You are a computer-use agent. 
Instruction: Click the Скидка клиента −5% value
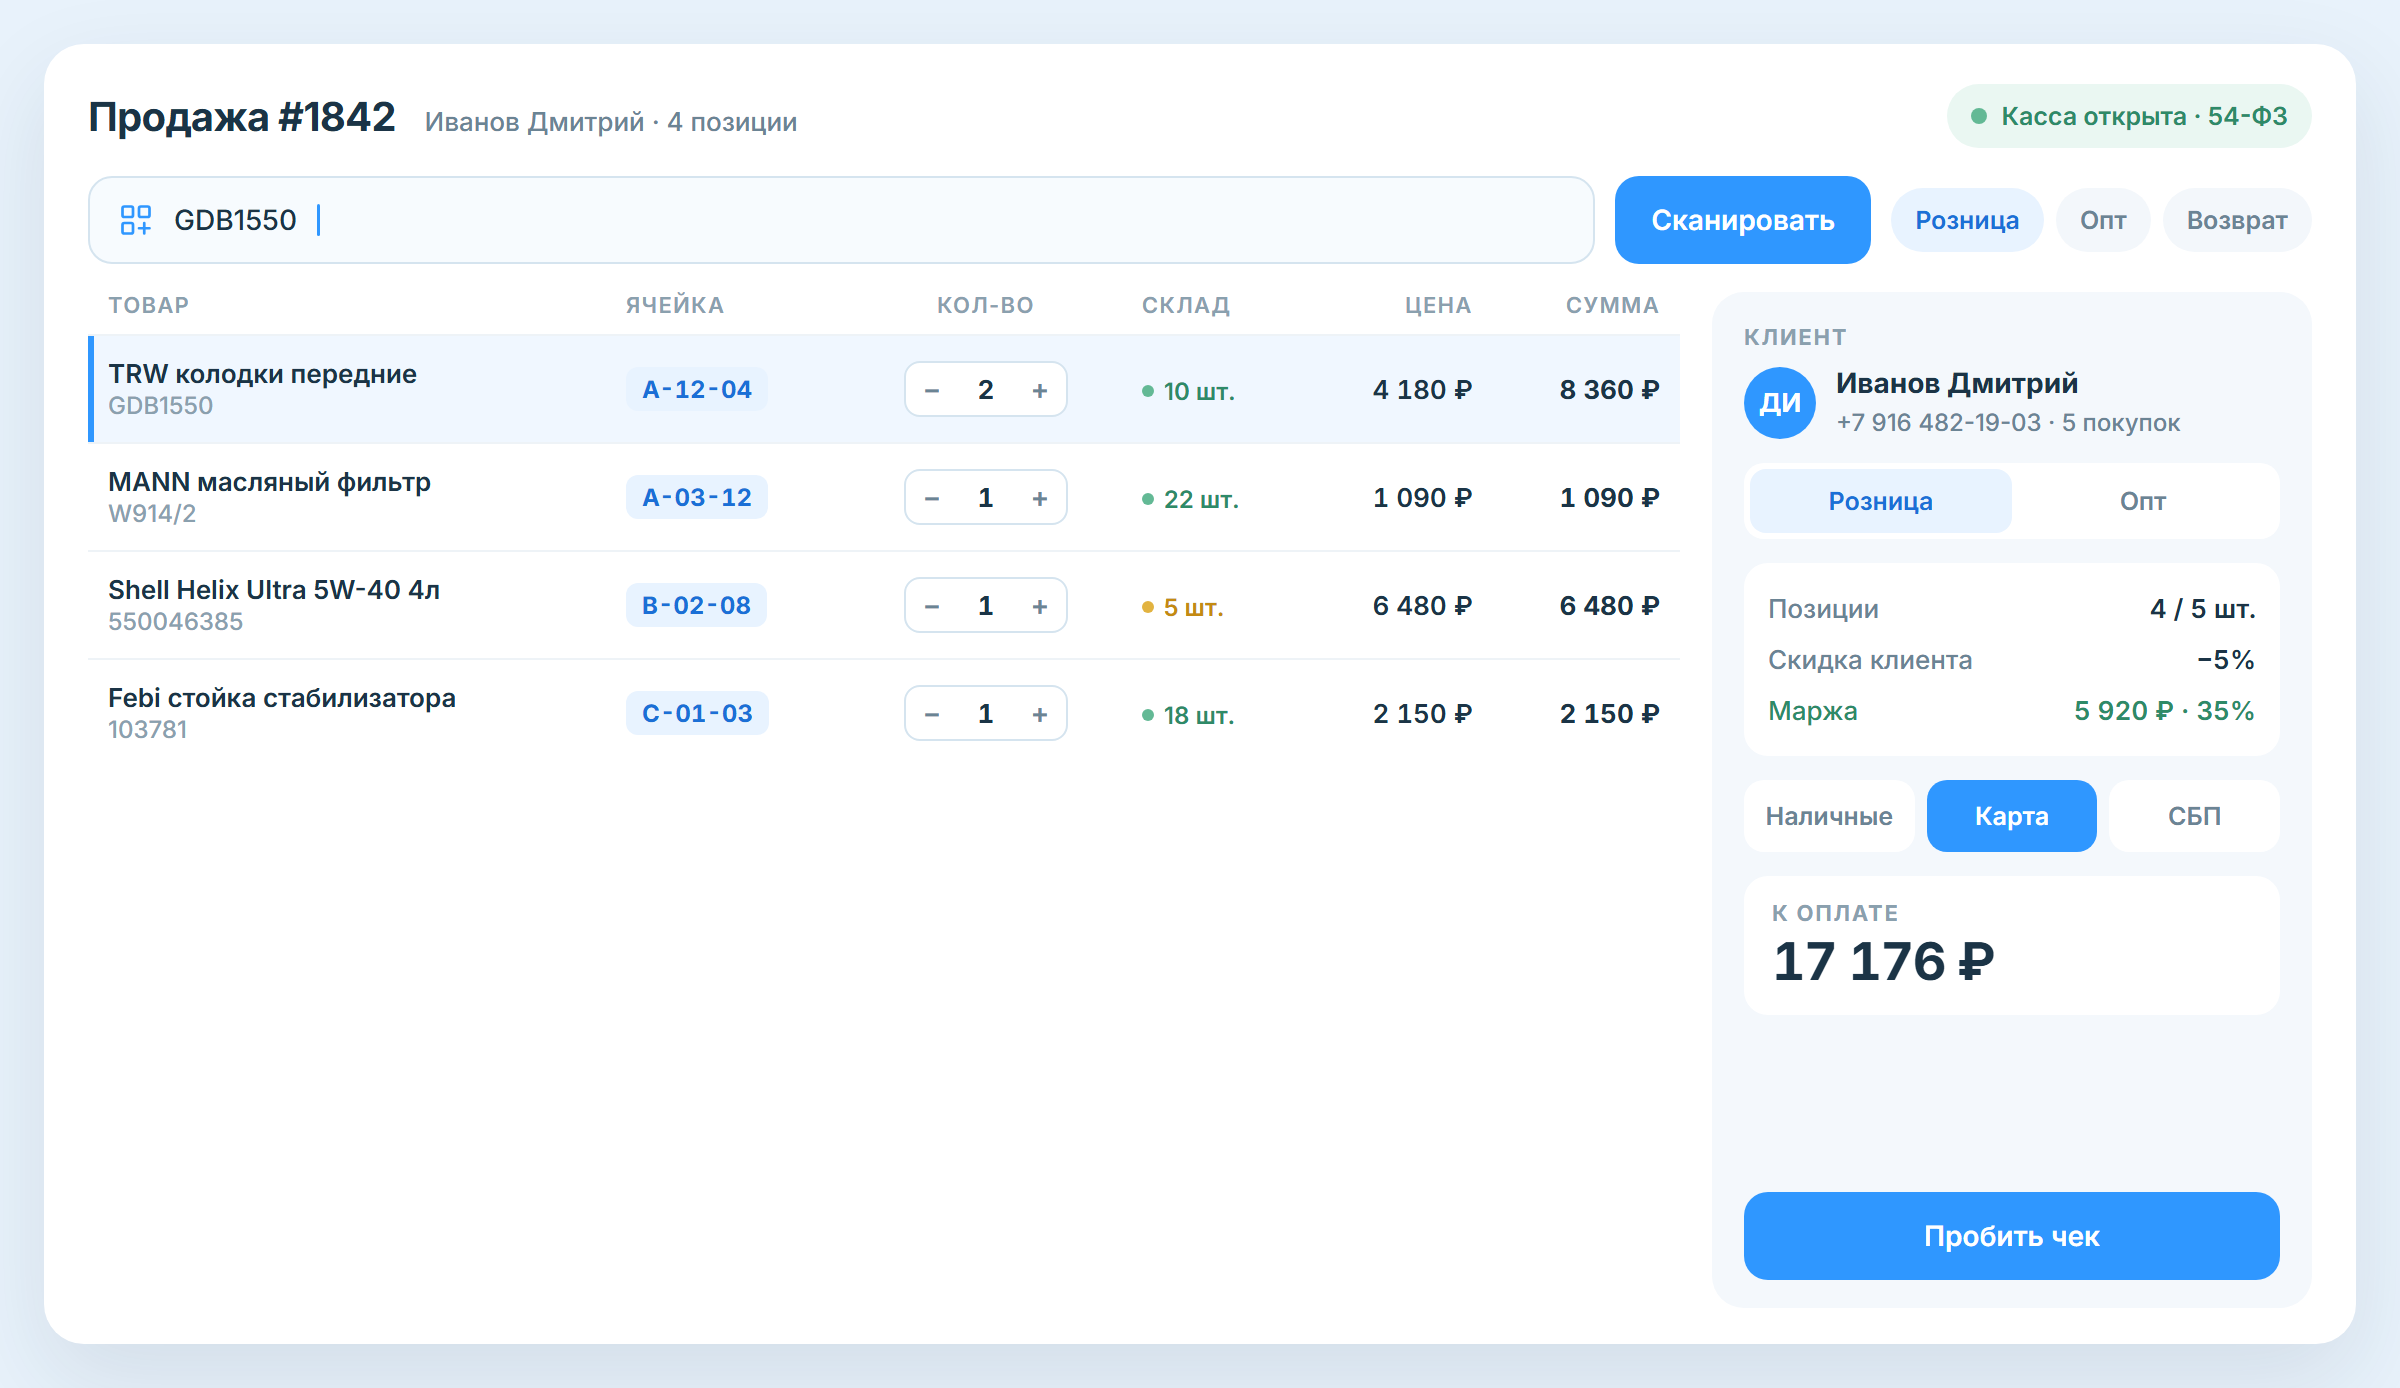[2225, 660]
